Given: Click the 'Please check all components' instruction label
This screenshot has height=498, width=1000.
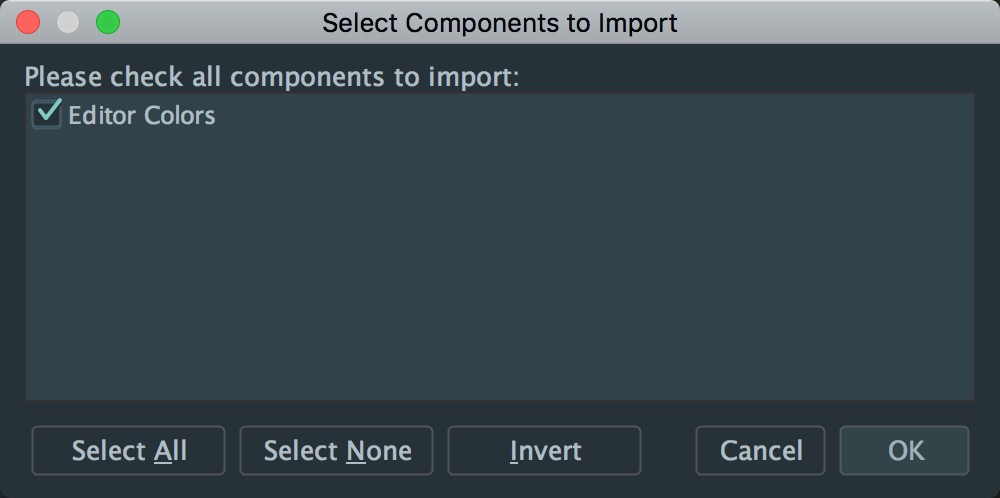Looking at the screenshot, I should (272, 77).
